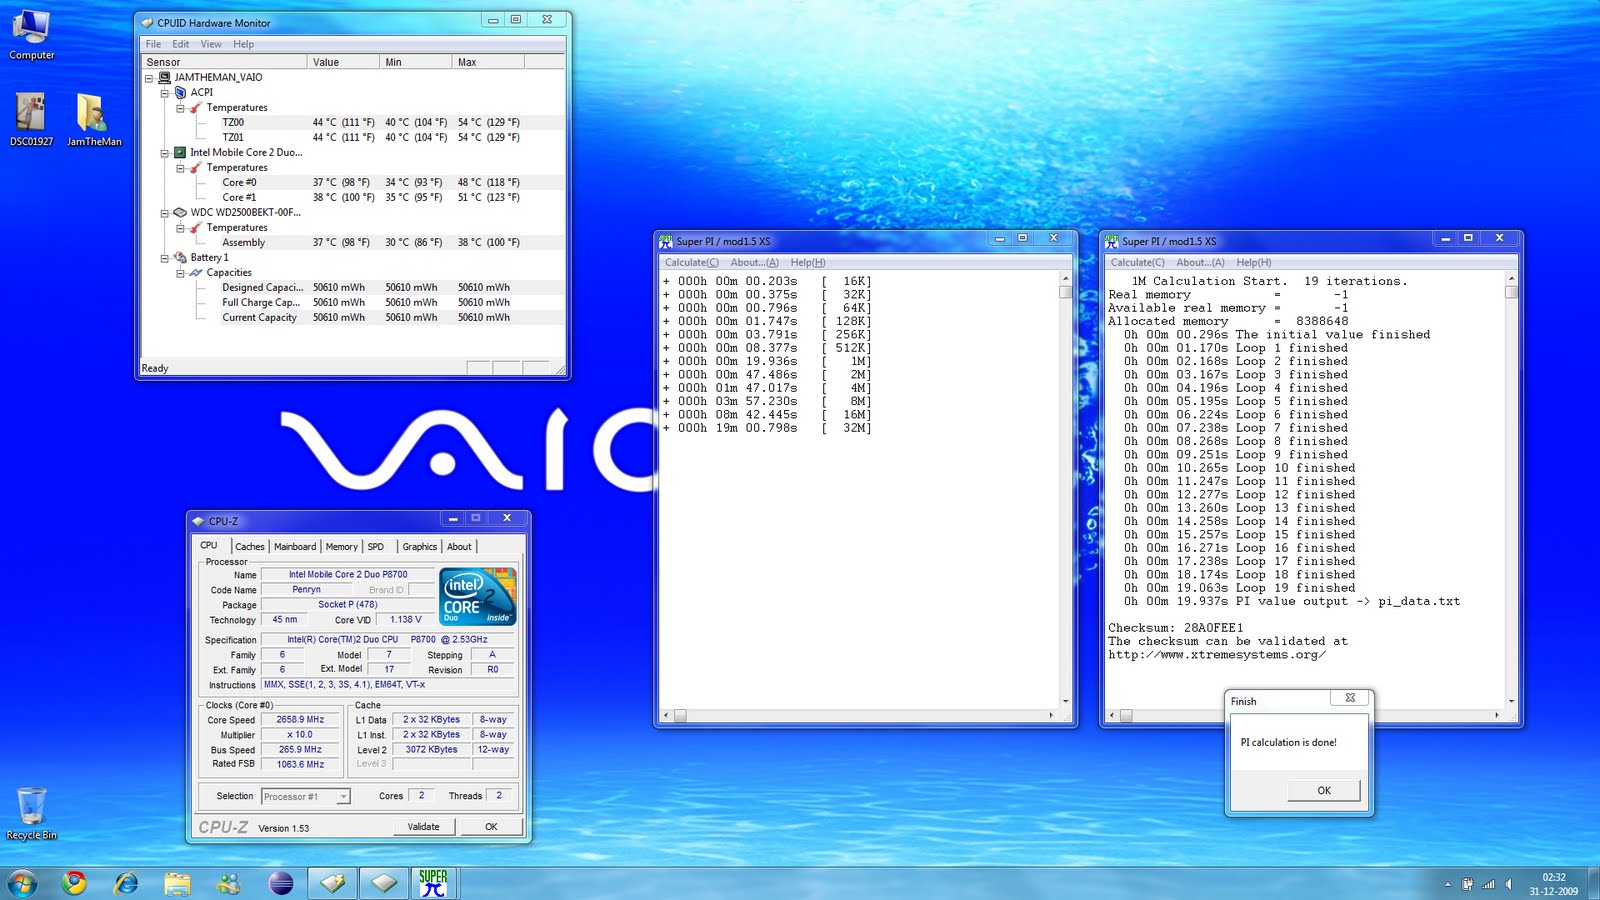1600x900 pixels.
Task: Launch Internet Explorer from the taskbar
Action: click(126, 883)
